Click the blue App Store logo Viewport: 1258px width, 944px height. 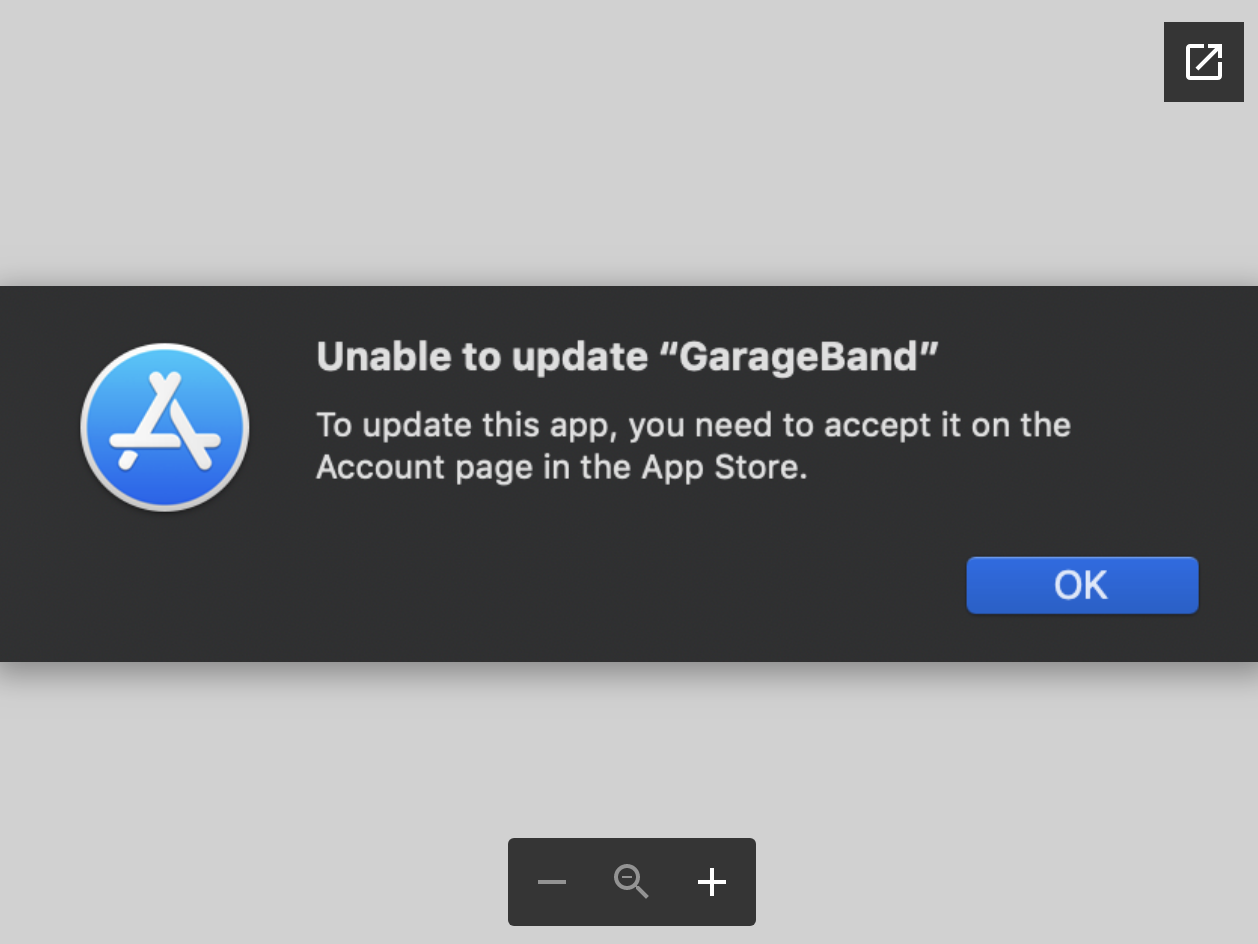165,427
